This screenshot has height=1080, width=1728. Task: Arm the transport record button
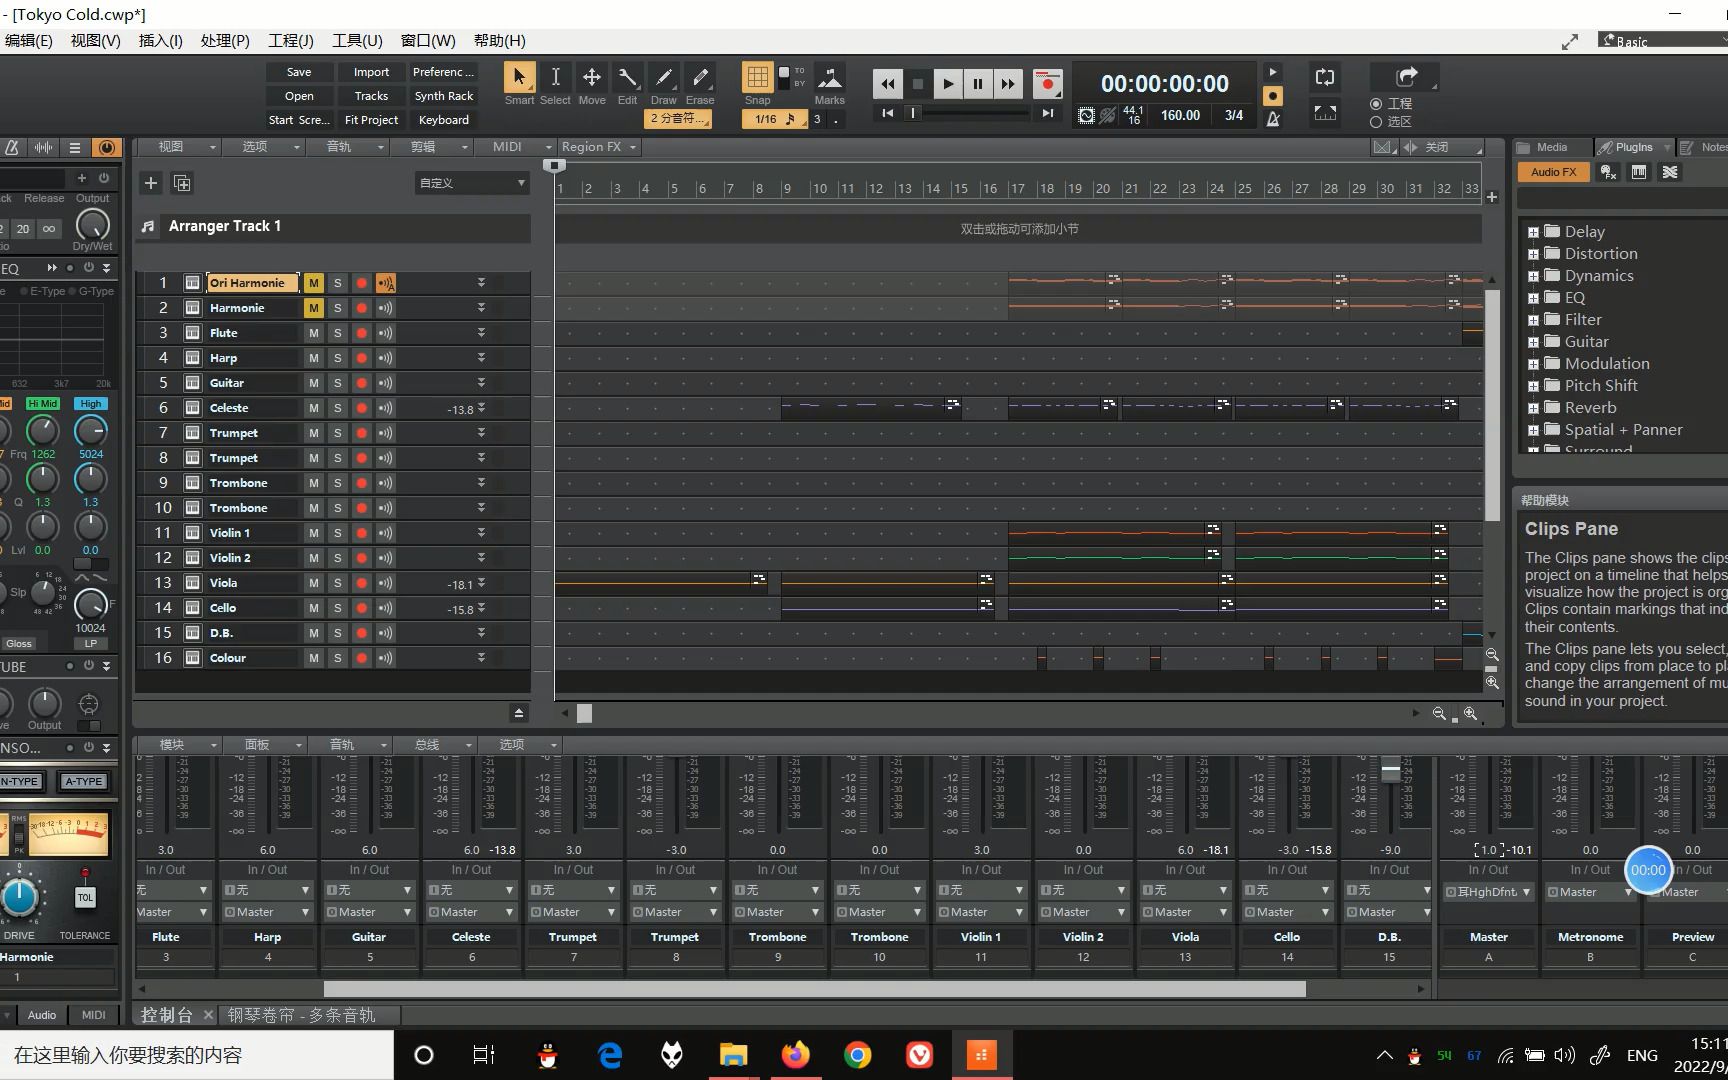(x=1047, y=84)
